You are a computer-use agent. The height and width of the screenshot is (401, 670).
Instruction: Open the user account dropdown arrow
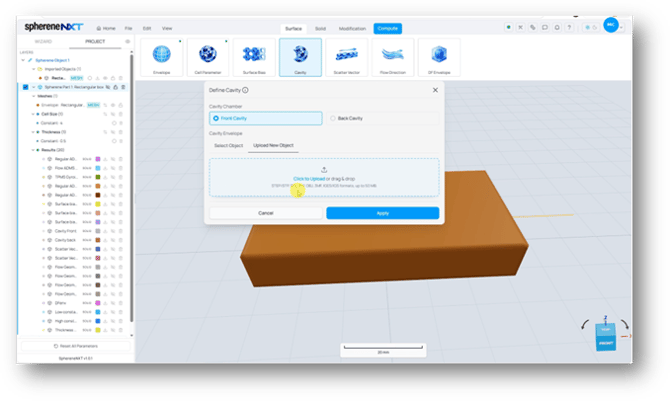point(622,27)
